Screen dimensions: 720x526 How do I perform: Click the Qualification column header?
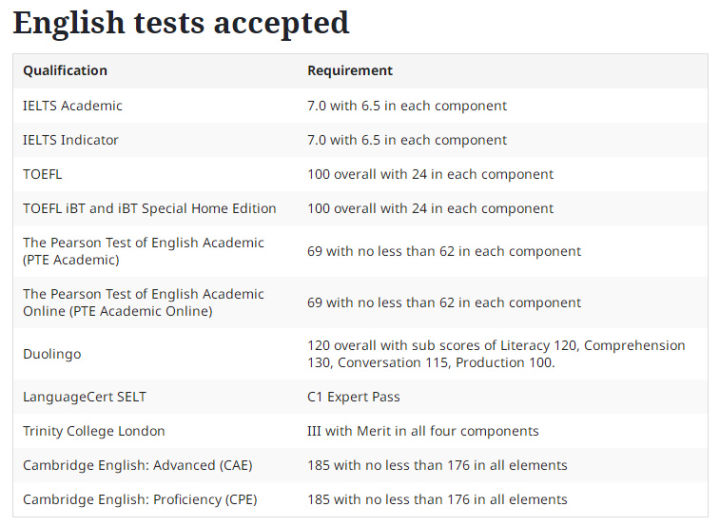coord(65,71)
